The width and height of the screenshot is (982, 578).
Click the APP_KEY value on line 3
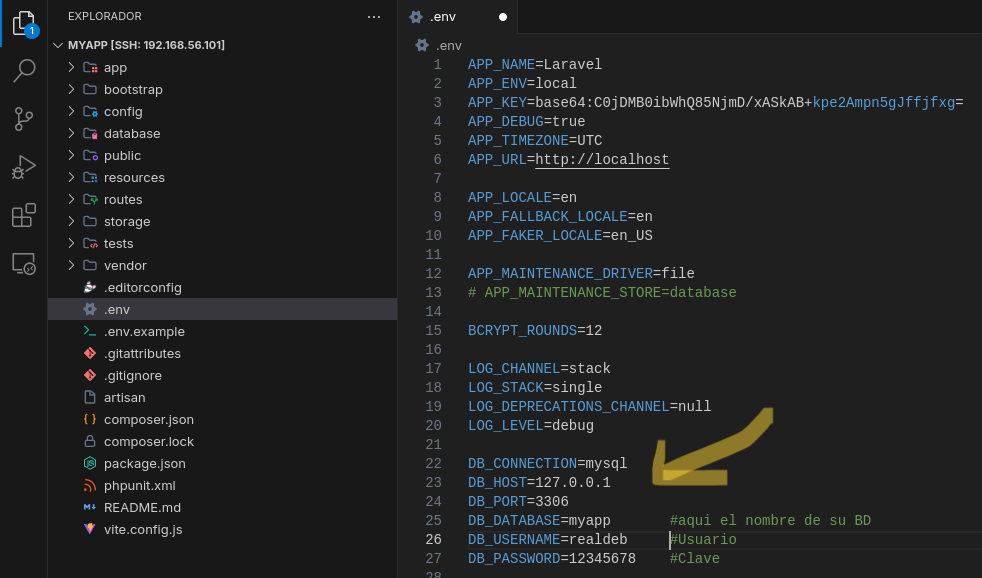pyautogui.click(x=749, y=103)
